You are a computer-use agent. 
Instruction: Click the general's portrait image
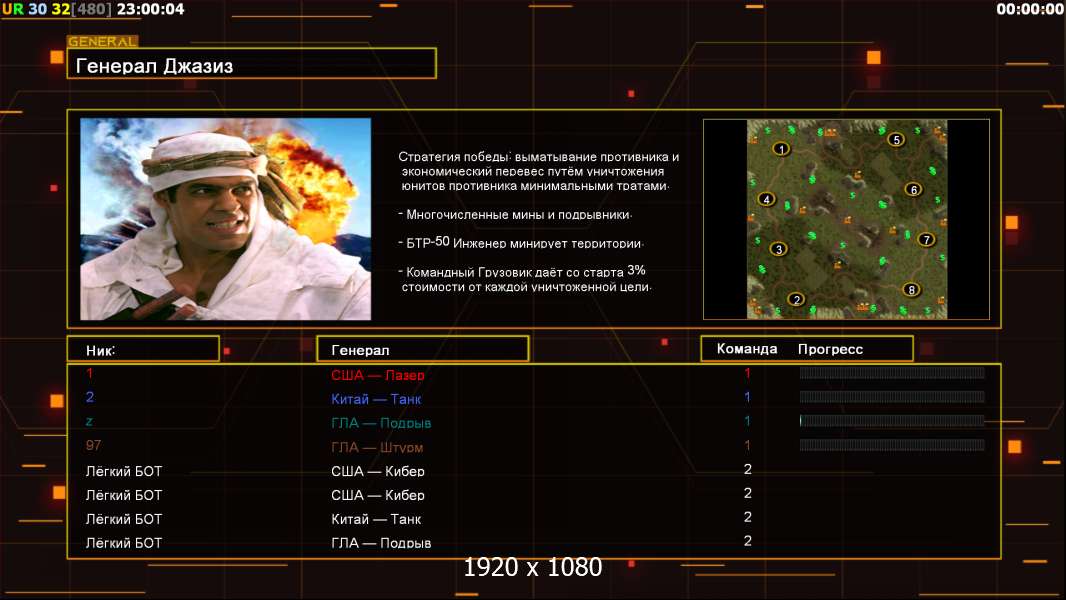tap(225, 219)
